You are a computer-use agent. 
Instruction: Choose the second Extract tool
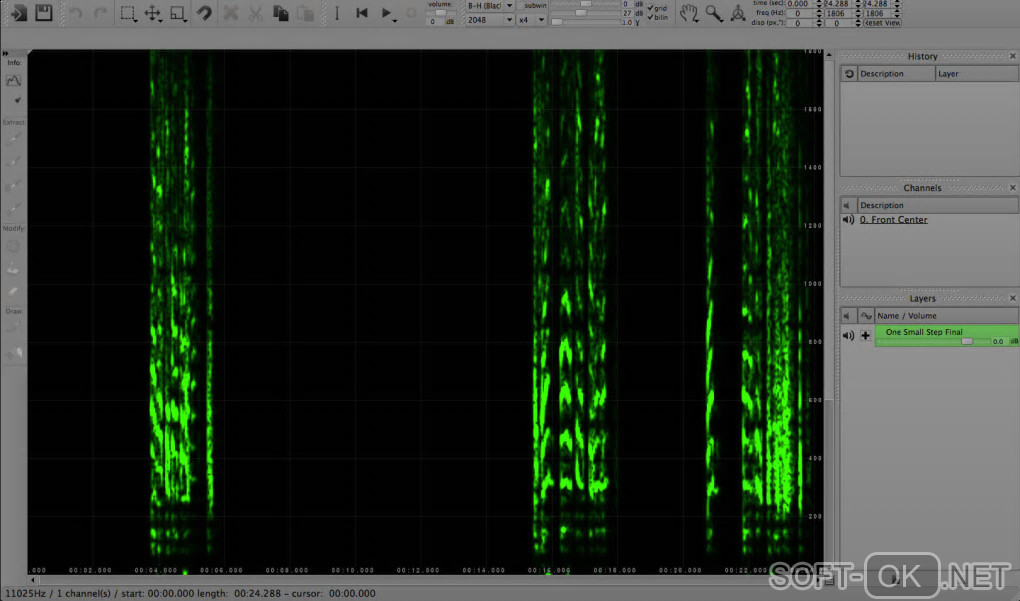tap(14, 161)
